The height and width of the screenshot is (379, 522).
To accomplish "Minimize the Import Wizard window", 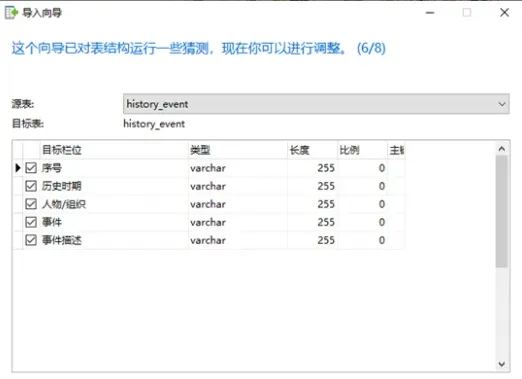I will click(430, 13).
